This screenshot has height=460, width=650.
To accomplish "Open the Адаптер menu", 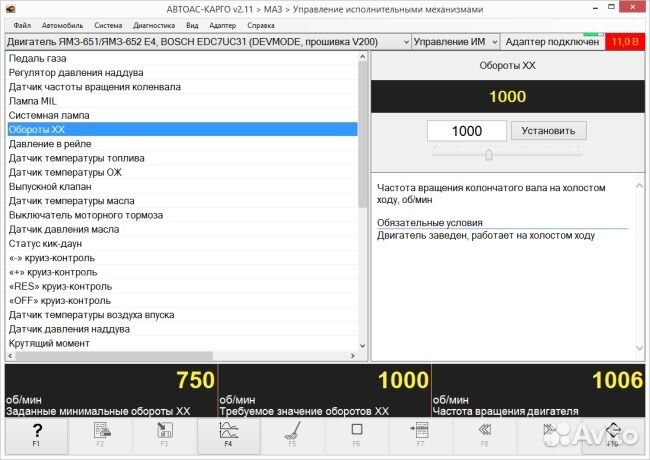I will [224, 24].
